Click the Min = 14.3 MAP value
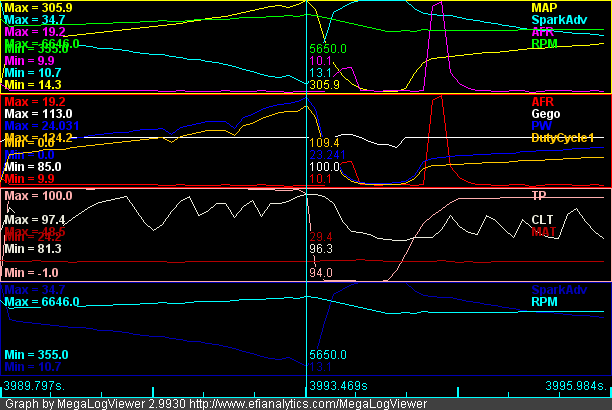The width and height of the screenshot is (612, 410). tap(31, 85)
